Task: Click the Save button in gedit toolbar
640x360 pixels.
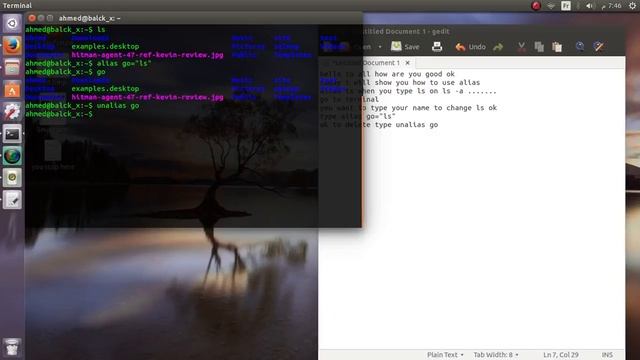Action: click(x=405, y=47)
